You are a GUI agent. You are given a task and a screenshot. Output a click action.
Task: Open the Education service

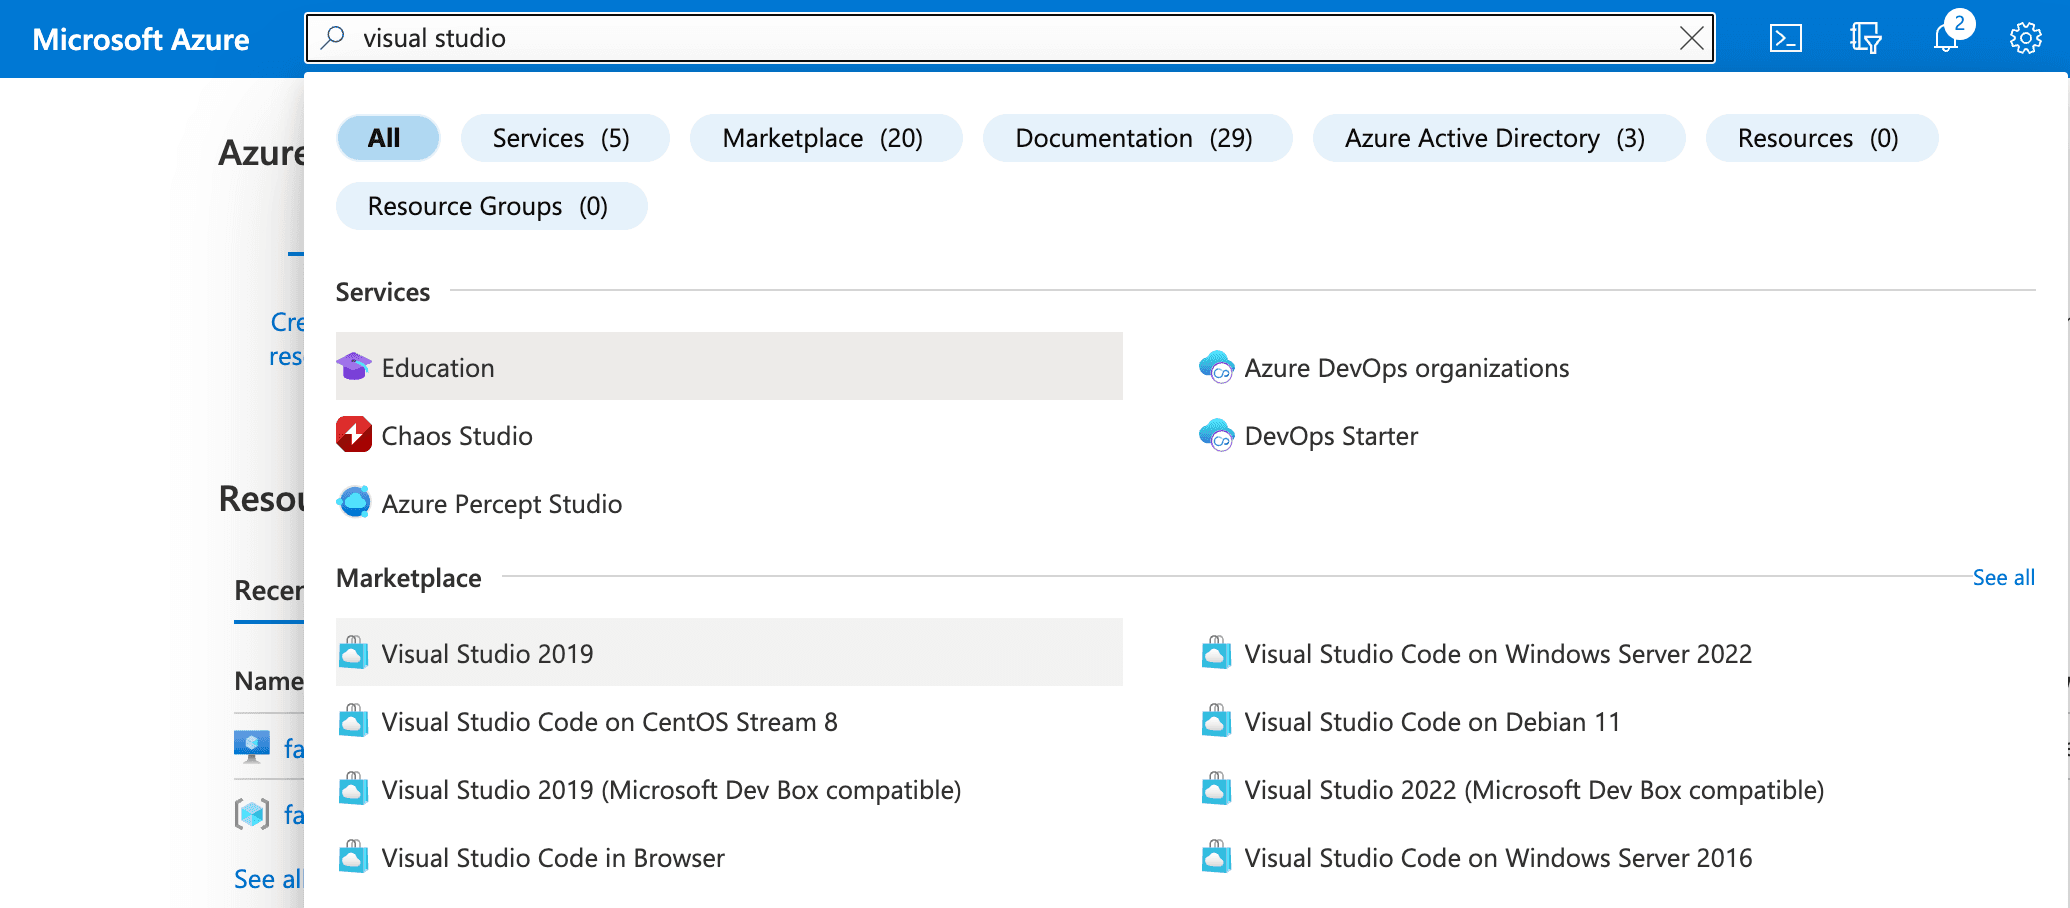(x=729, y=367)
